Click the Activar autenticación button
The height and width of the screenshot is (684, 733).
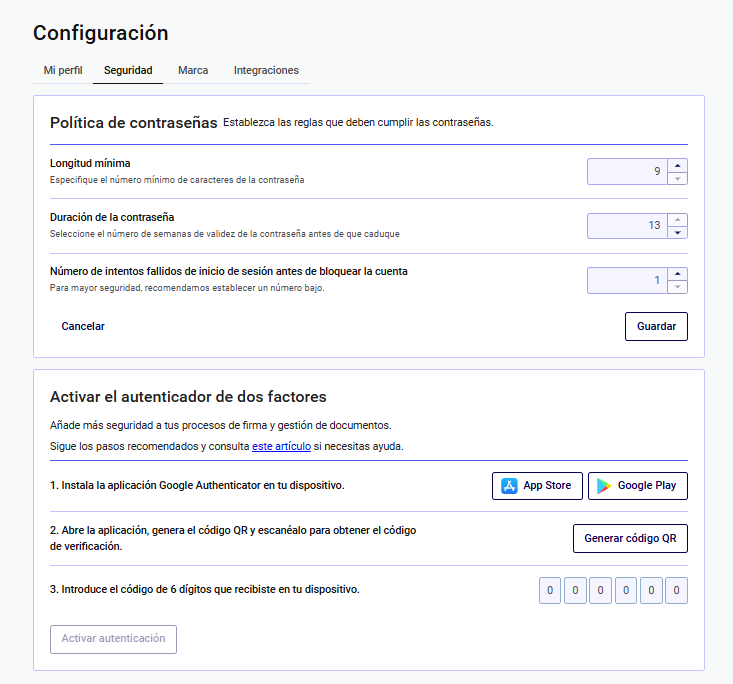click(x=113, y=639)
